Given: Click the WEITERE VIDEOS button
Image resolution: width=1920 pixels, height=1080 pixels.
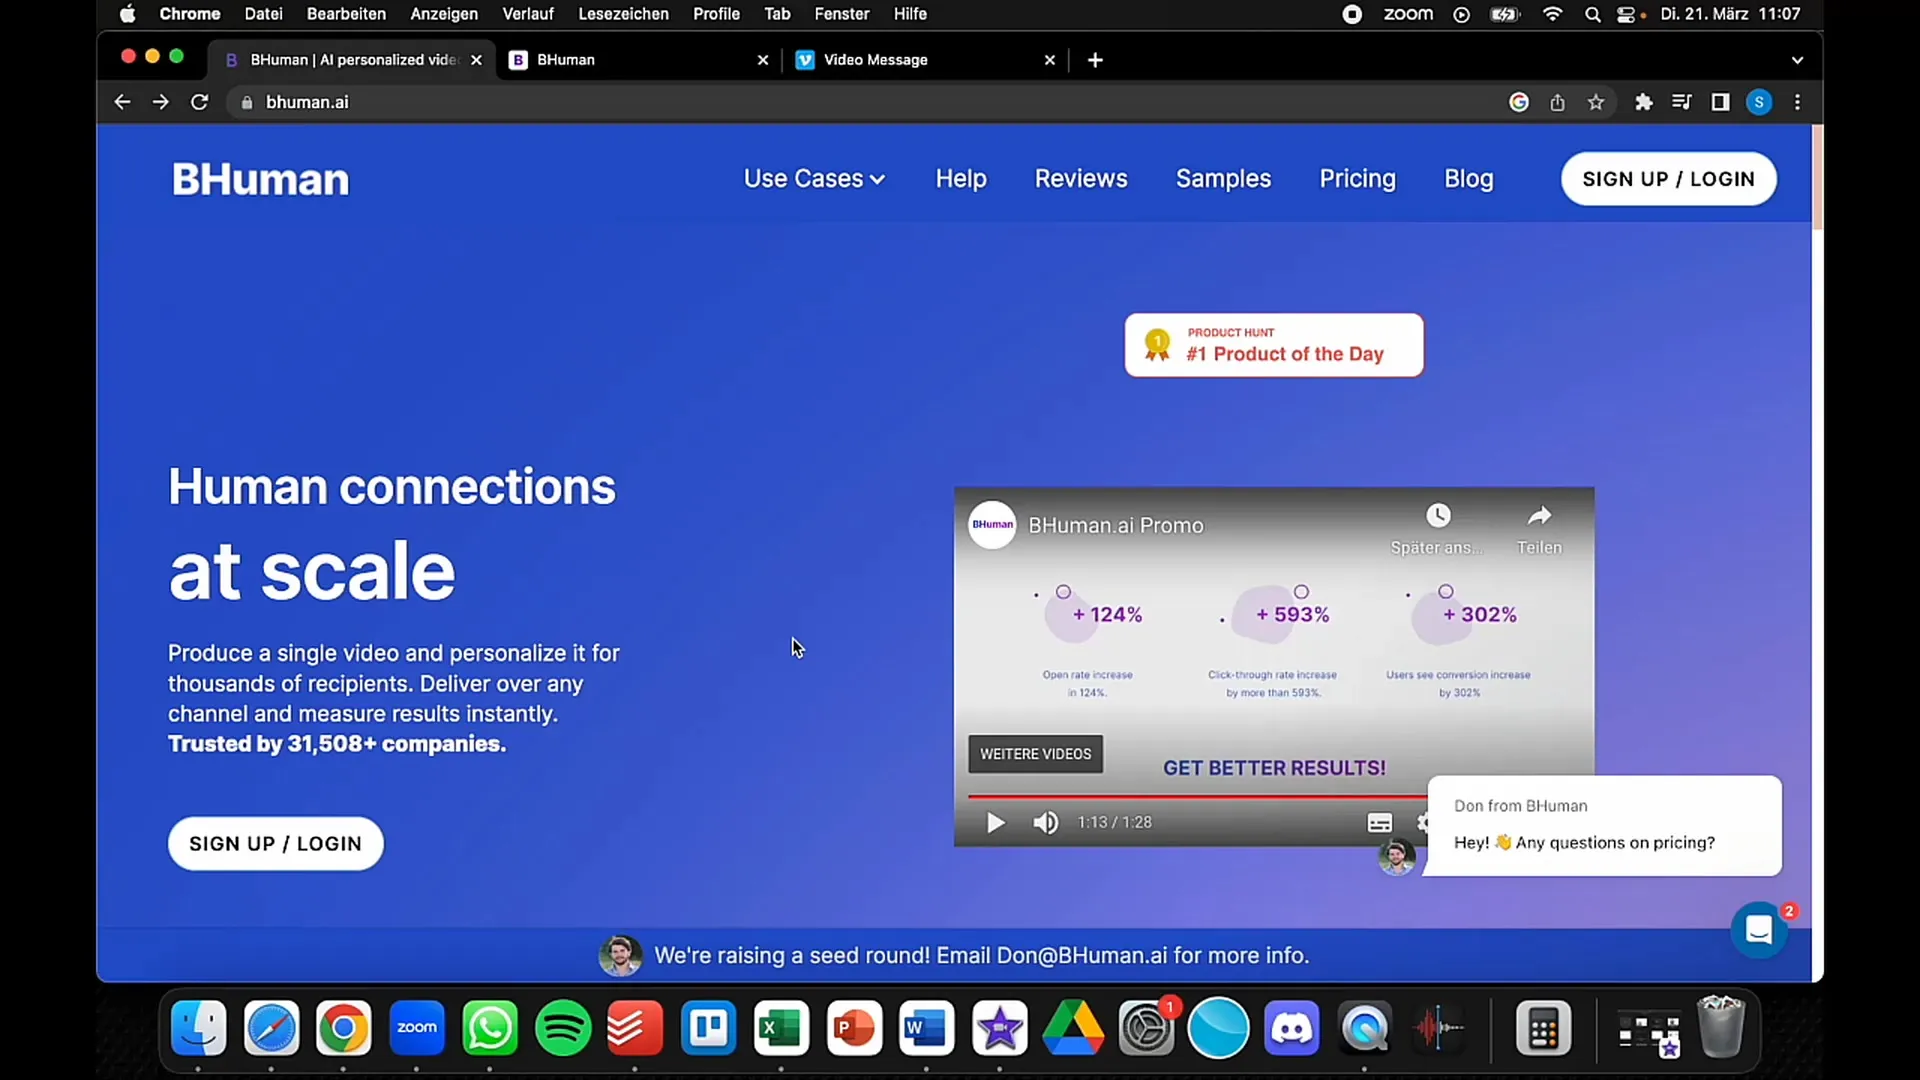Looking at the screenshot, I should 1035,754.
